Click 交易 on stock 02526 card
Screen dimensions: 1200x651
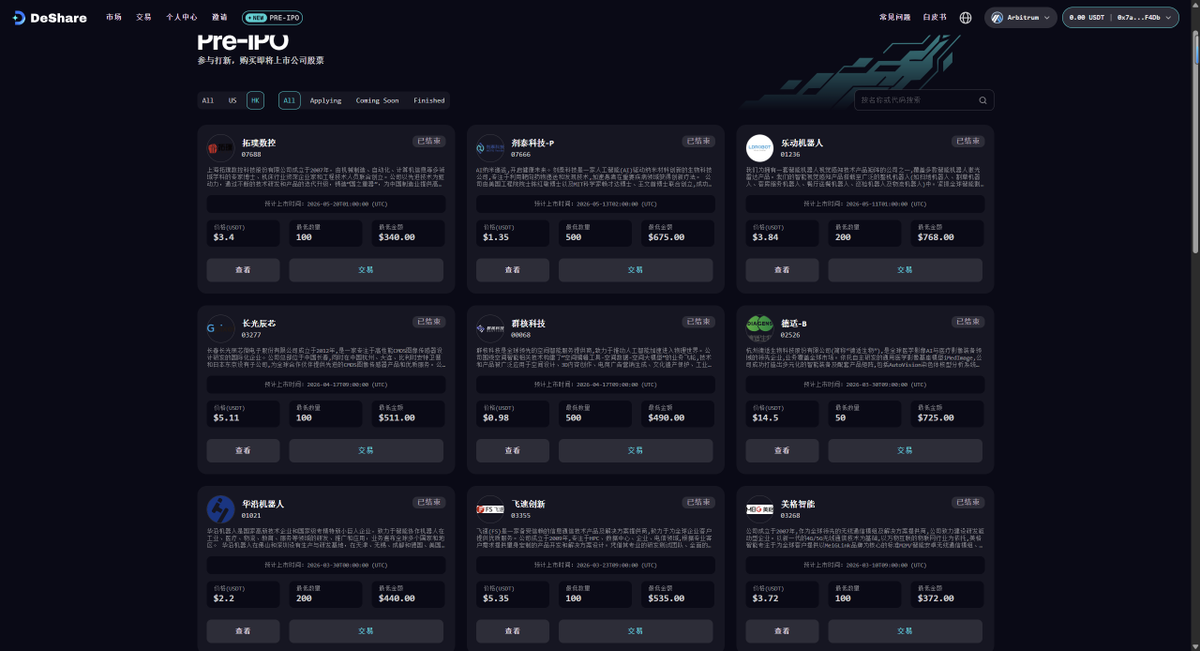tap(905, 450)
